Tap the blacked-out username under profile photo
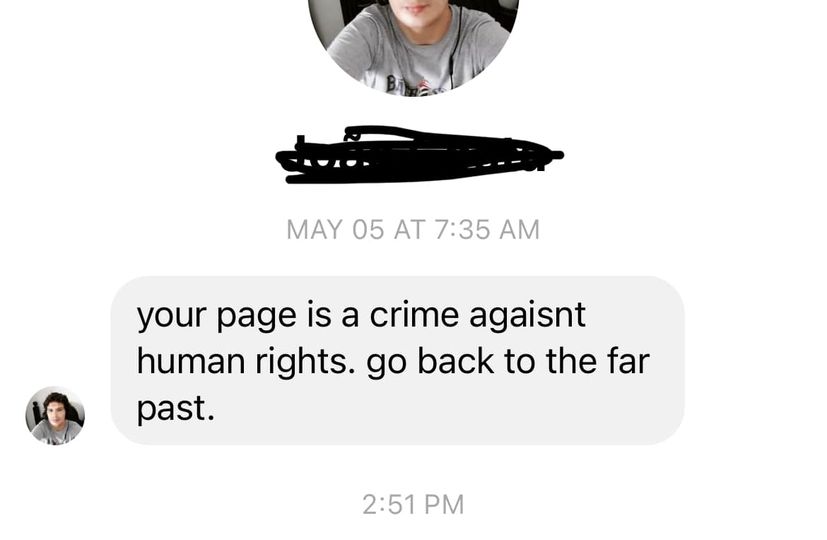Image resolution: width=827 pixels, height=540 pixels. 419,155
